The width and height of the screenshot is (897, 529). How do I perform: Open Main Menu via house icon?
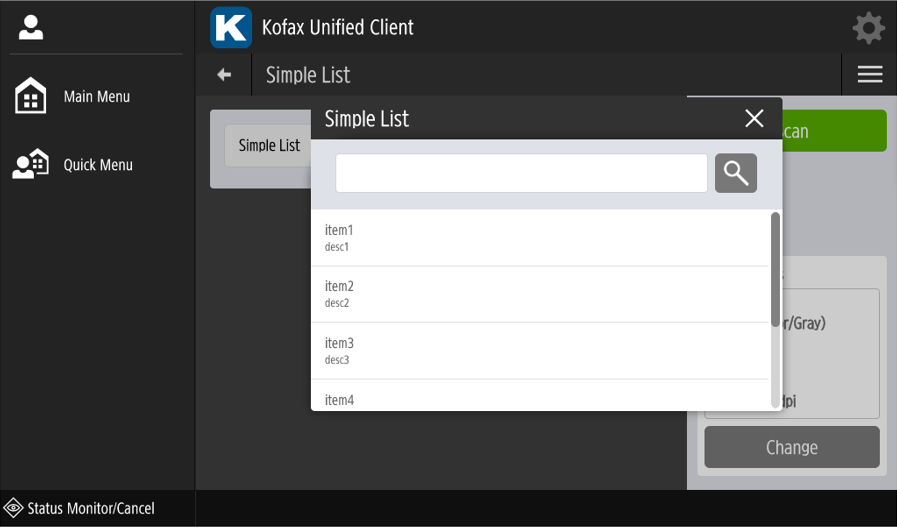[31, 96]
